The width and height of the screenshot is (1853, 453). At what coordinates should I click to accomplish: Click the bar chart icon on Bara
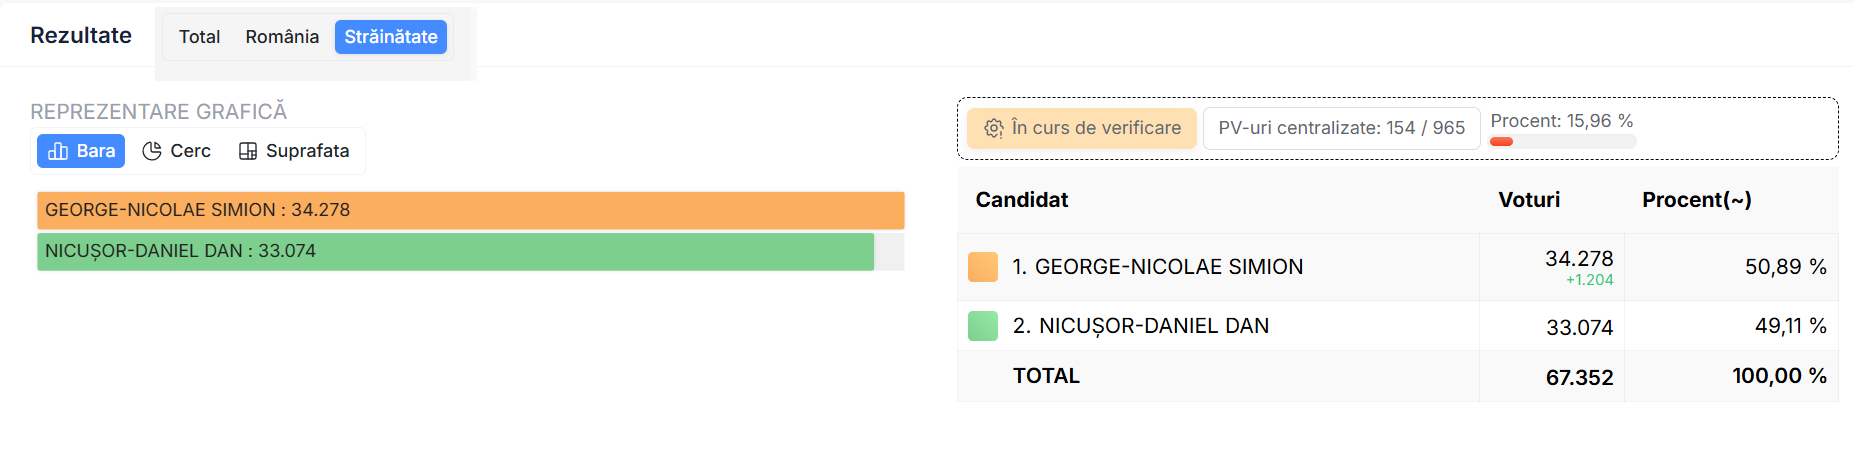coord(58,151)
